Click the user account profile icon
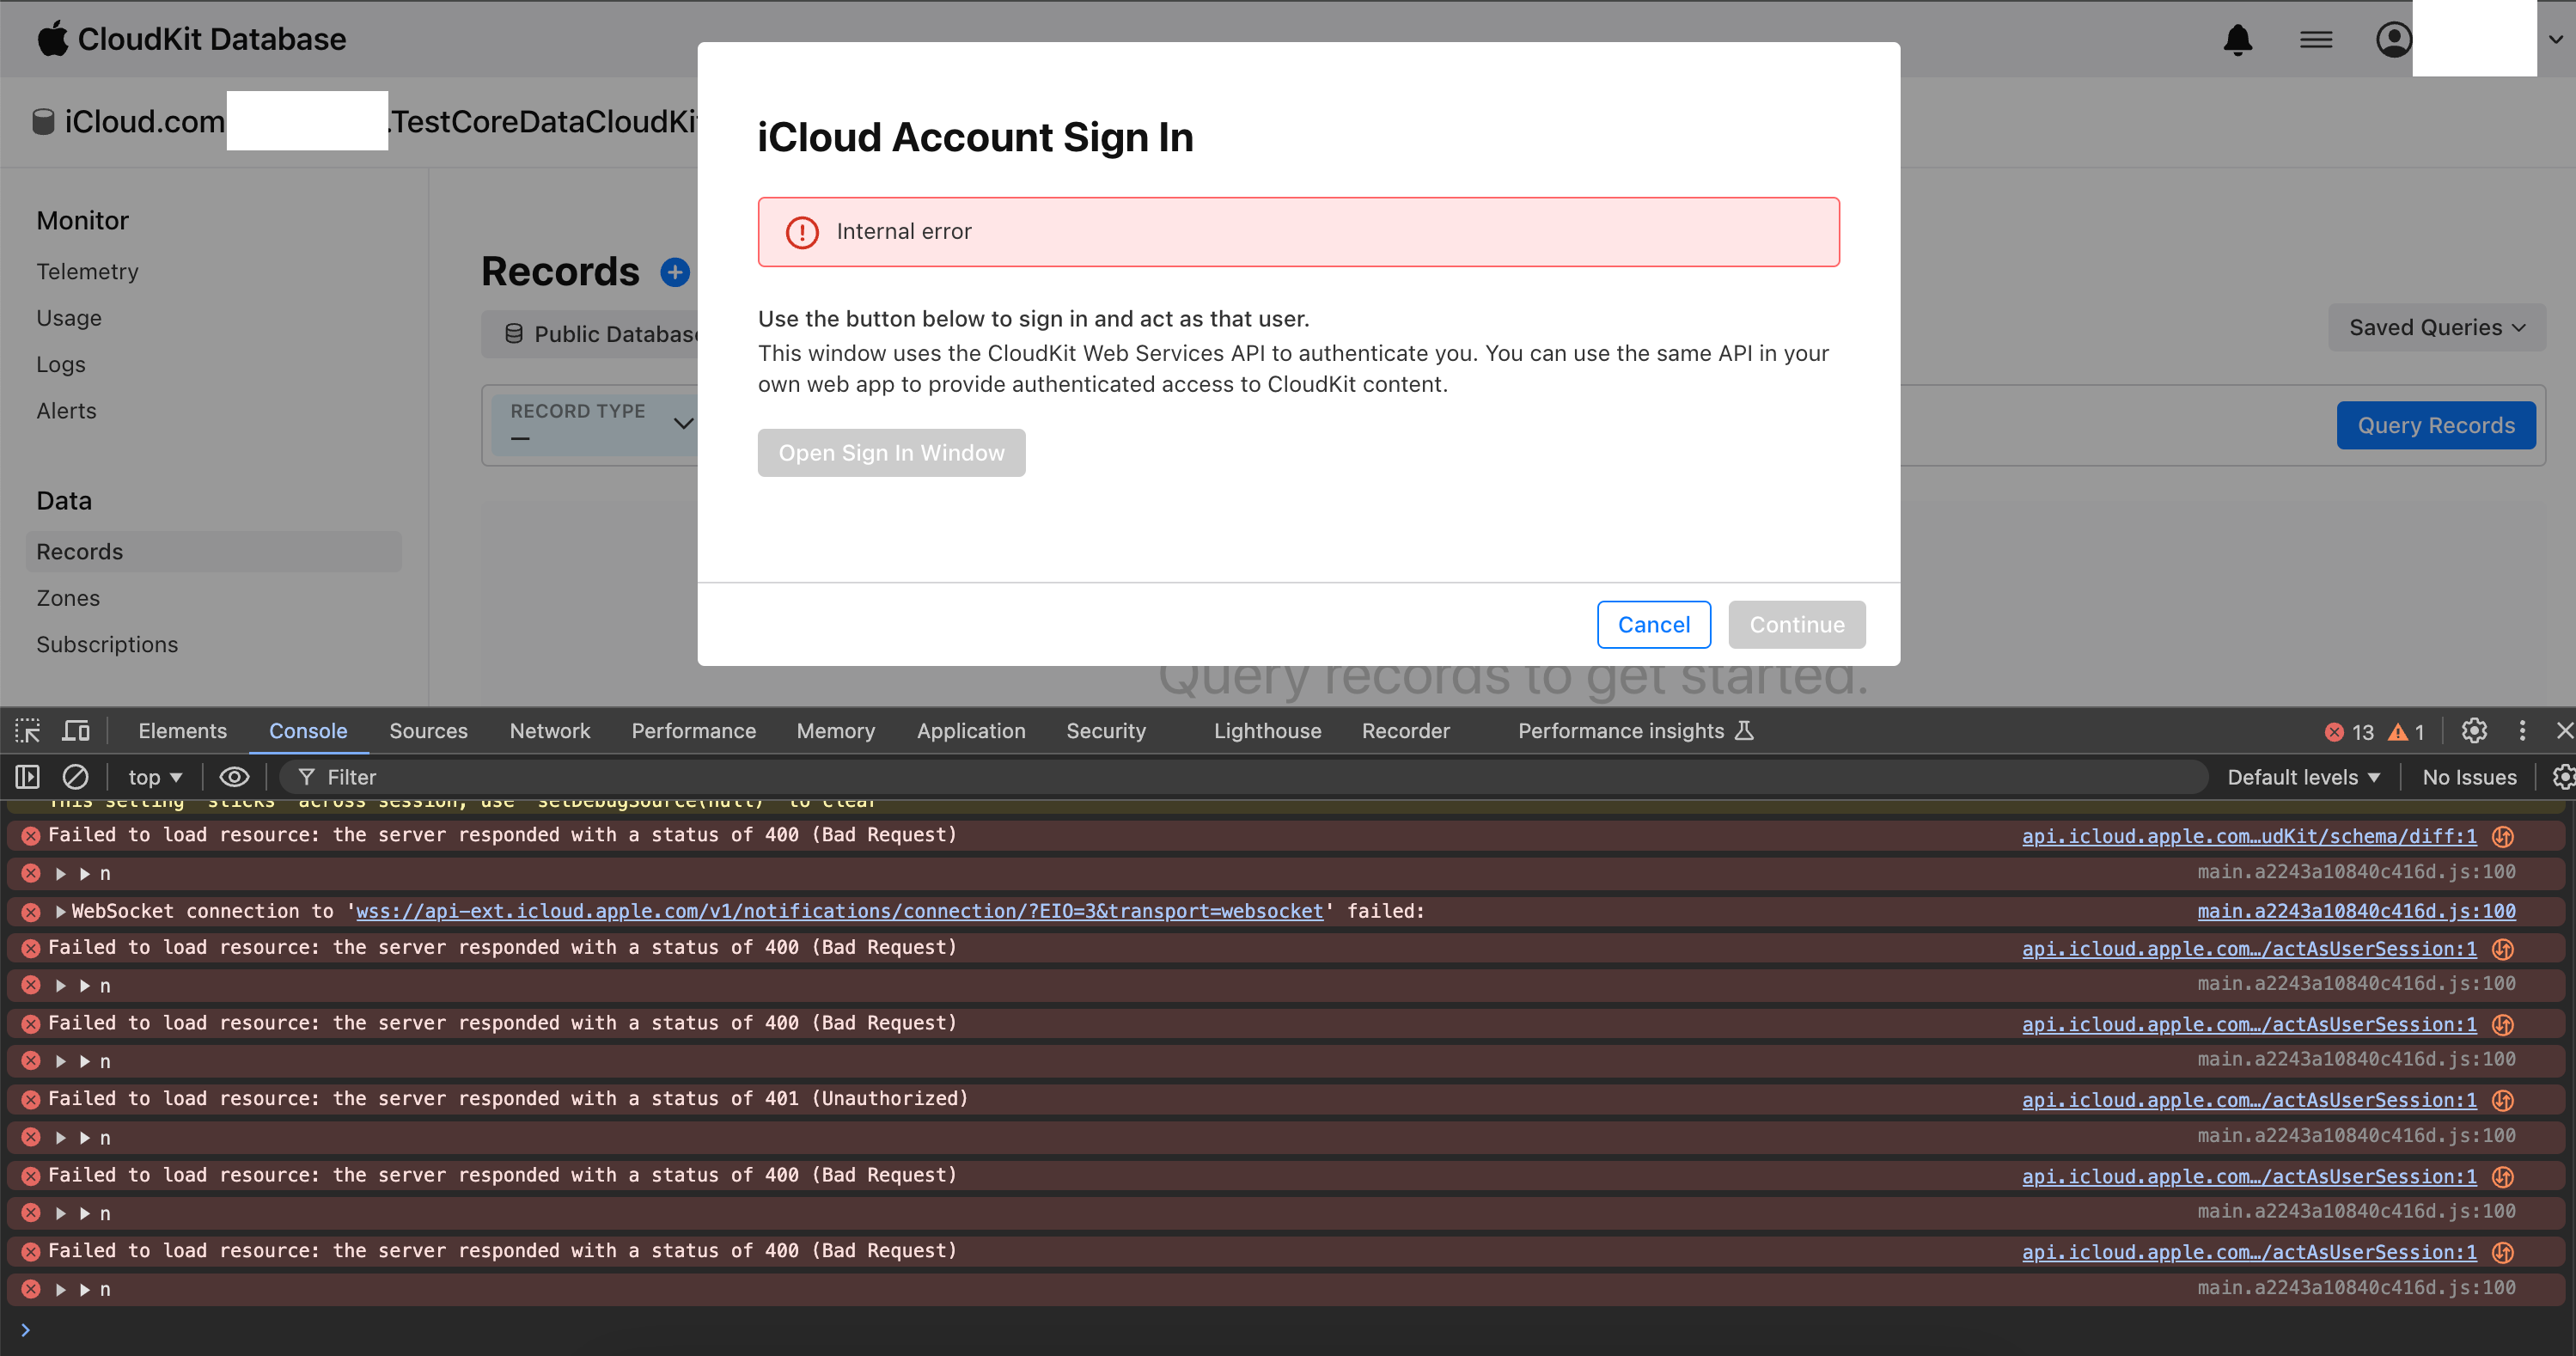The image size is (2576, 1356). (x=2393, y=40)
